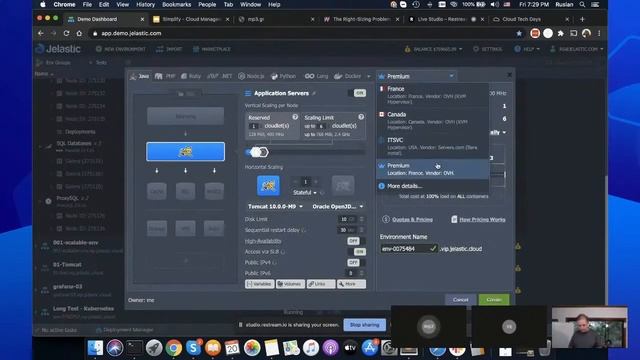Image resolution: width=640 pixels, height=360 pixels.
Task: Open Chrome extensions puzzle icon
Action: click(x=561, y=33)
